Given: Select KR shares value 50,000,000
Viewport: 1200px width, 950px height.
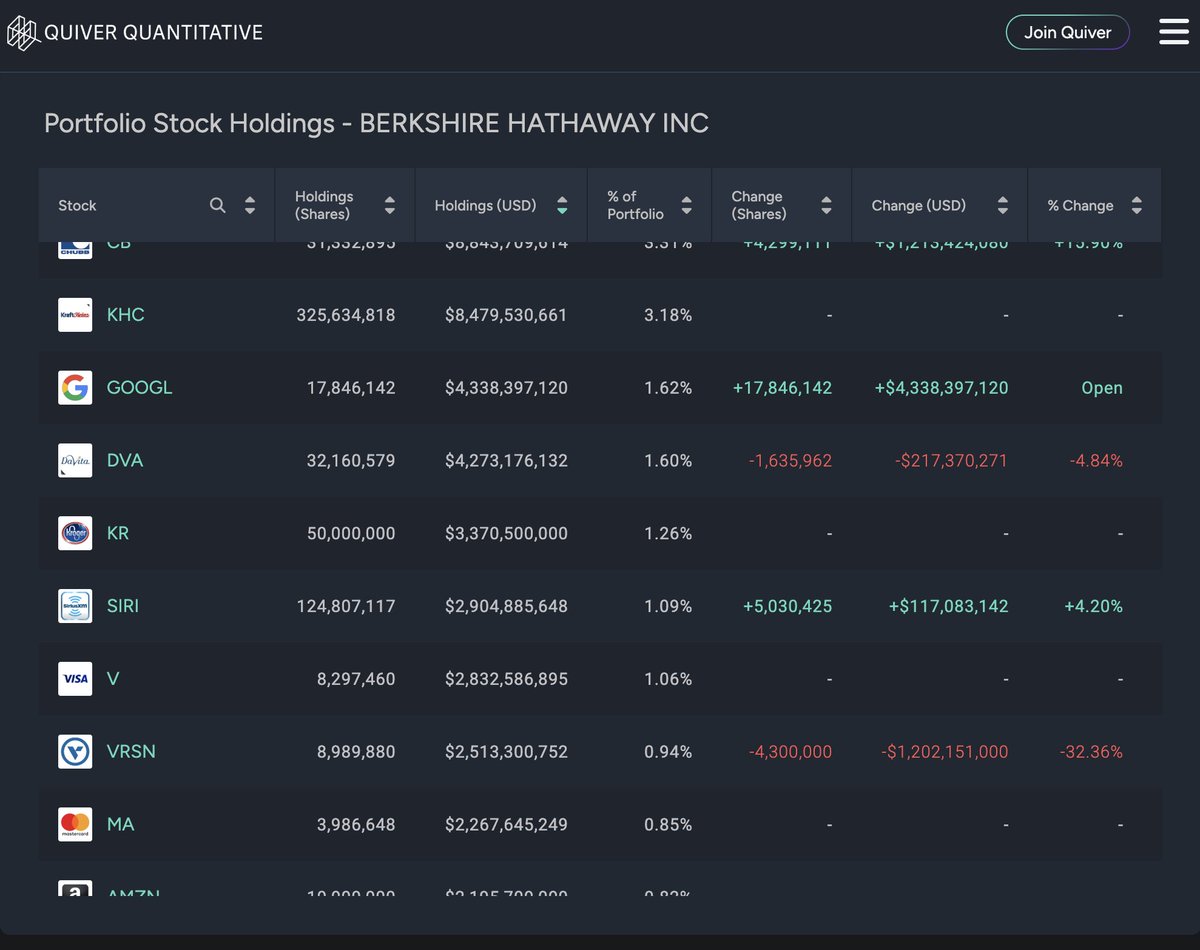Looking at the screenshot, I should coord(351,533).
